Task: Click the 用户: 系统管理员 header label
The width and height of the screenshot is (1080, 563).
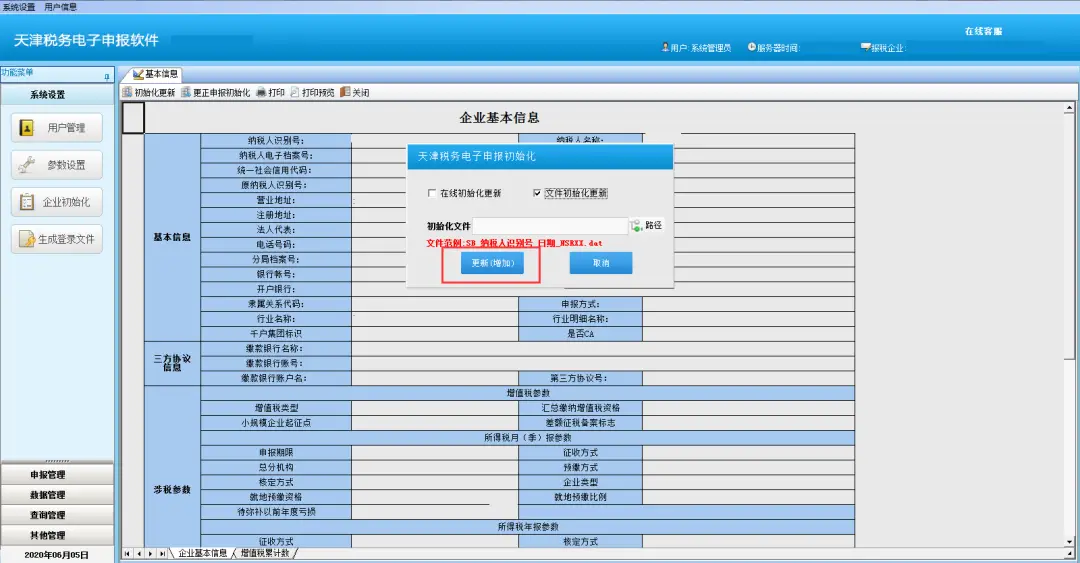Action: [x=696, y=48]
